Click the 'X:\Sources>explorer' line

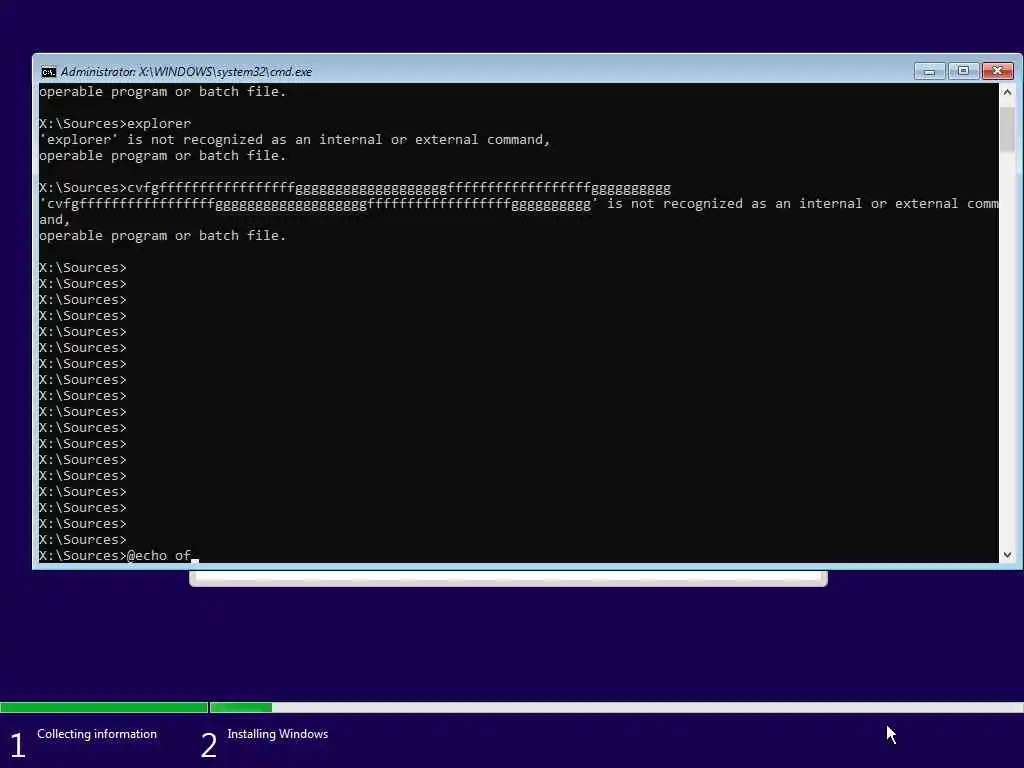(x=115, y=123)
